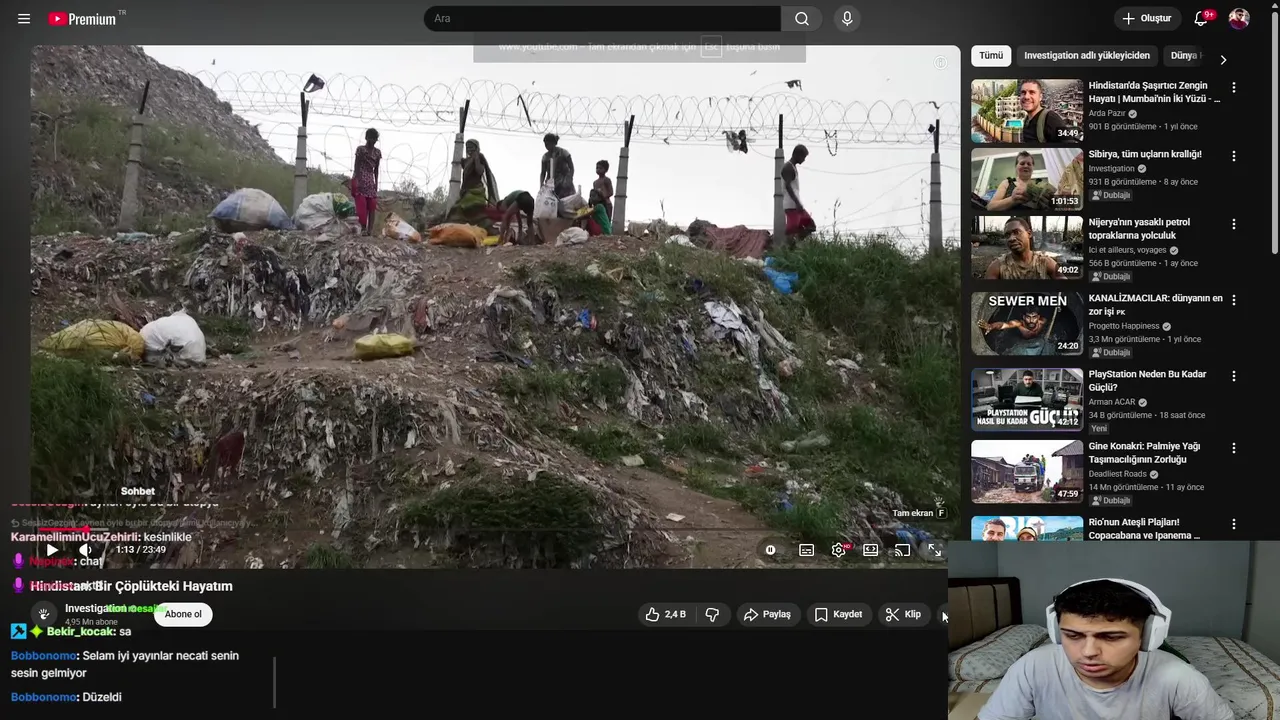Open the Gine Konakri: Palmiye Yağı title
The height and width of the screenshot is (720, 1280).
click(x=1144, y=453)
